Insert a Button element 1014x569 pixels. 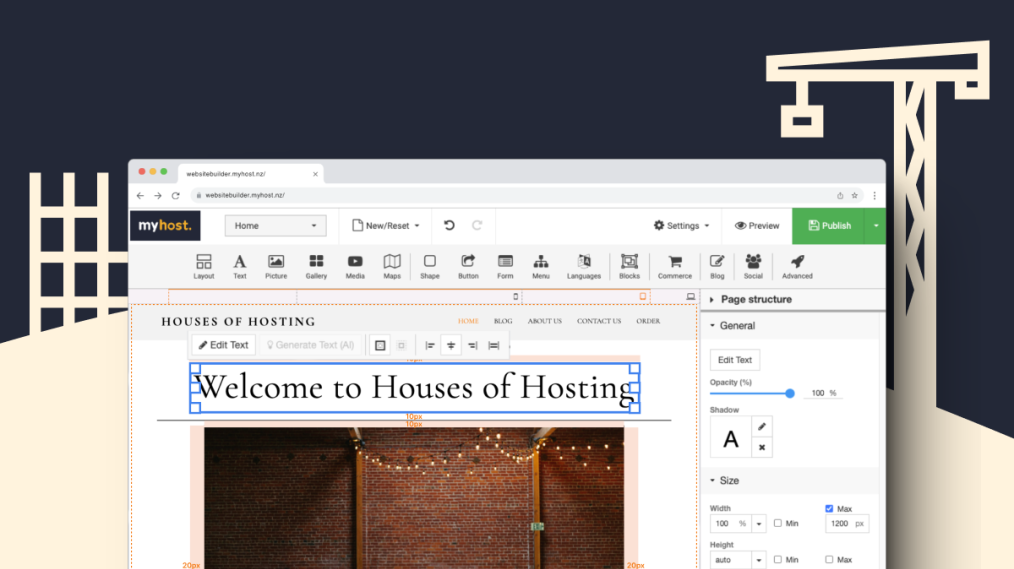click(x=468, y=266)
